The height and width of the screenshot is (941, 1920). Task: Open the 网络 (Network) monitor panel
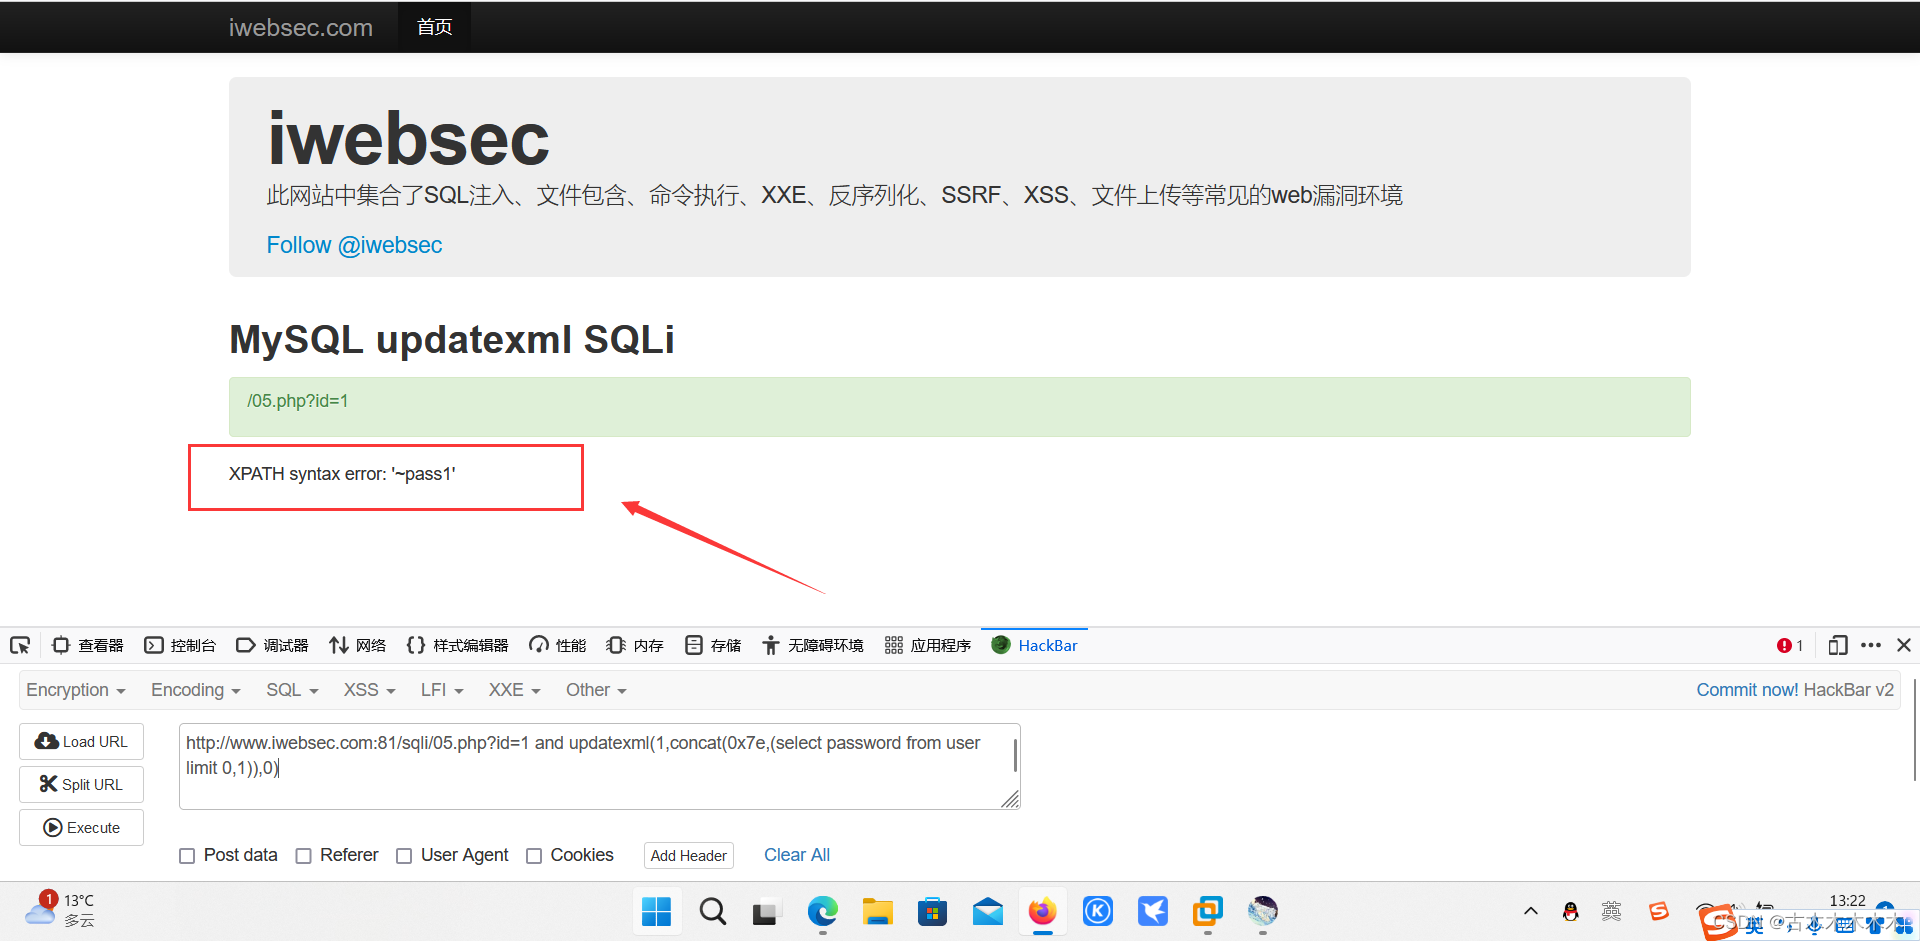click(x=357, y=645)
